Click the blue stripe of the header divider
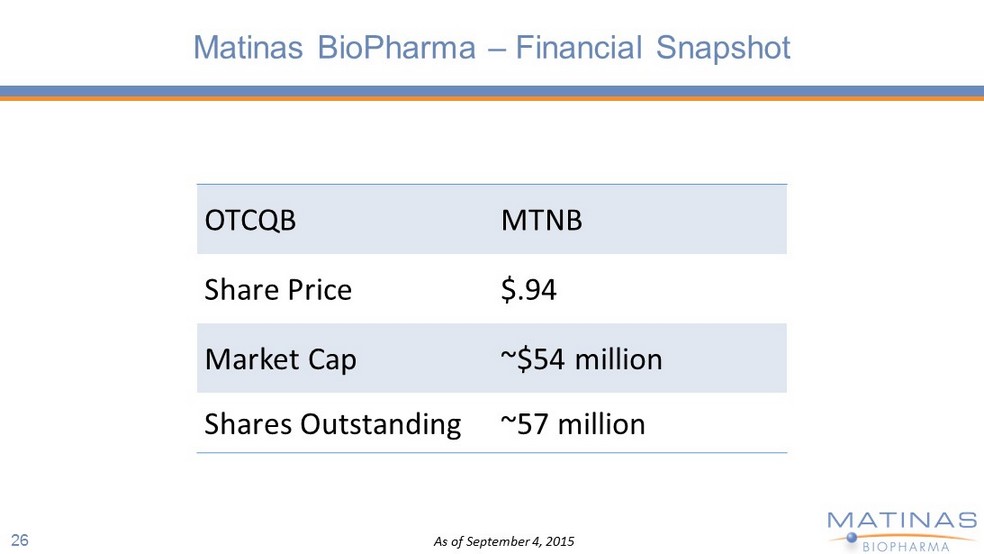Screen dimensions: 984x554 click(x=492, y=91)
